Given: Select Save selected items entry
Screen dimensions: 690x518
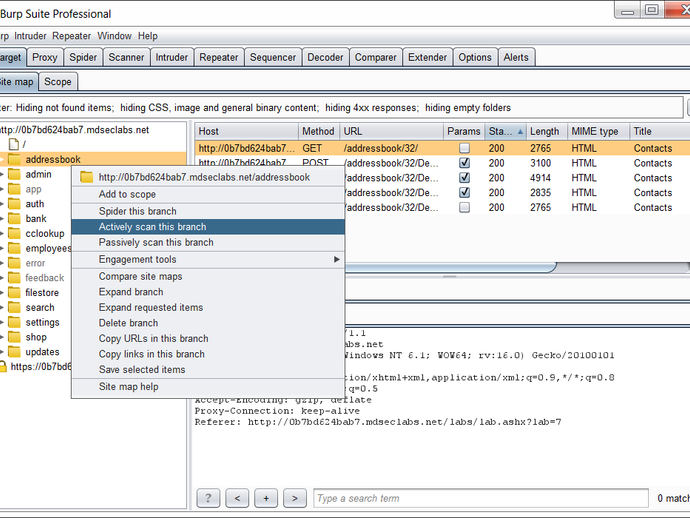Looking at the screenshot, I should (208, 370).
